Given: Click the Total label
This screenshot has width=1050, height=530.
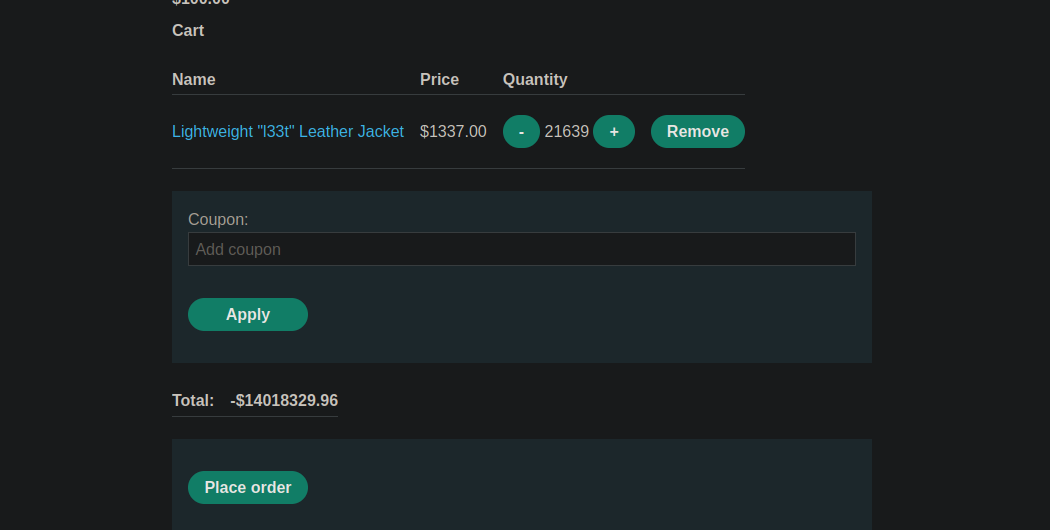Looking at the screenshot, I should [193, 400].
